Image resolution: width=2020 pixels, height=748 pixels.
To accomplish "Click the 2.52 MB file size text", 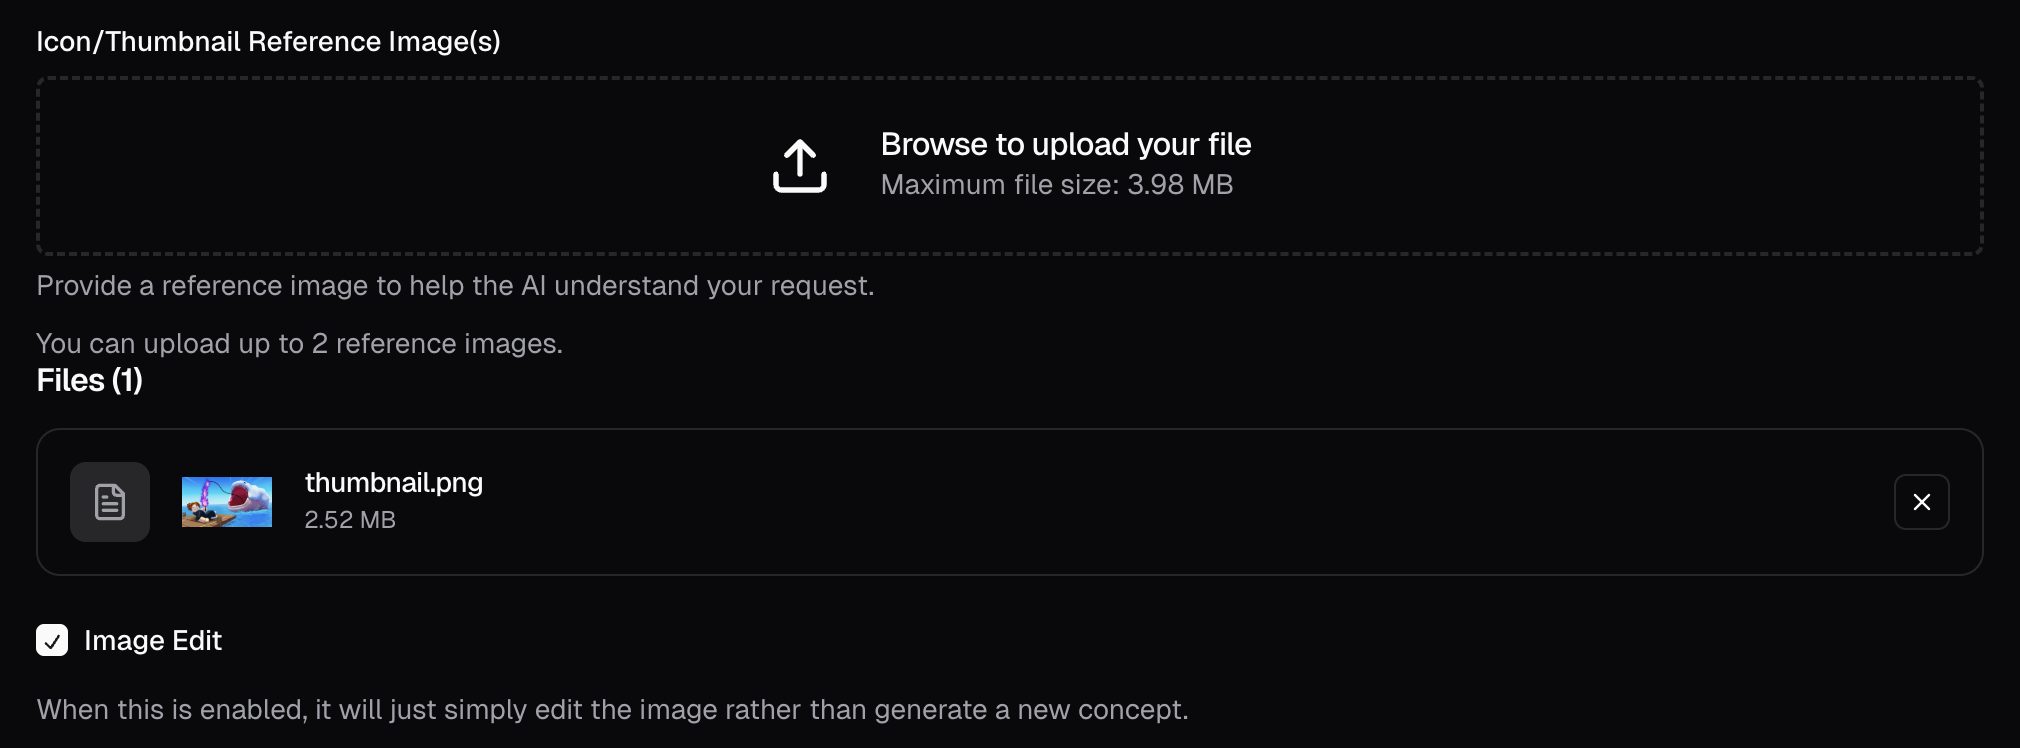I will pos(350,520).
